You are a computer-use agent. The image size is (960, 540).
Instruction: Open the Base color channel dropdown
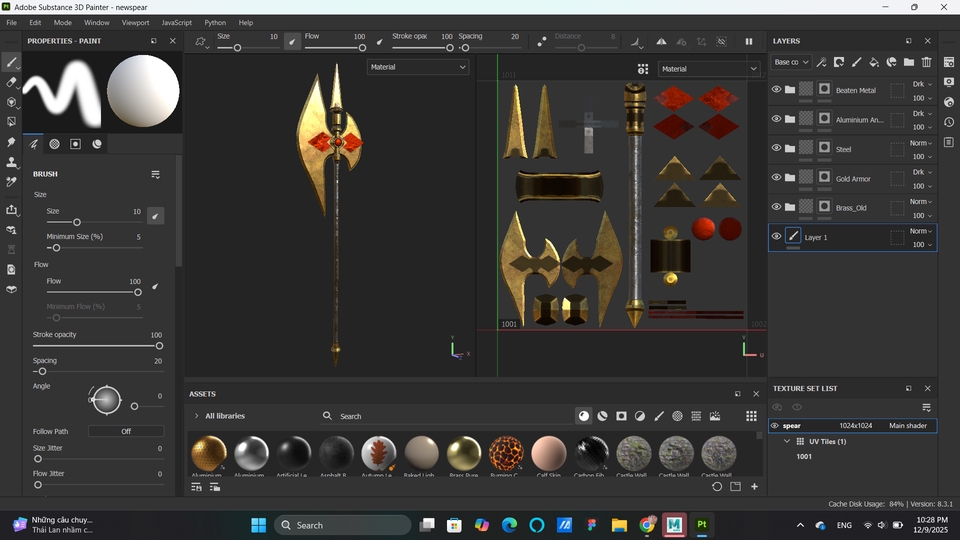pos(791,62)
